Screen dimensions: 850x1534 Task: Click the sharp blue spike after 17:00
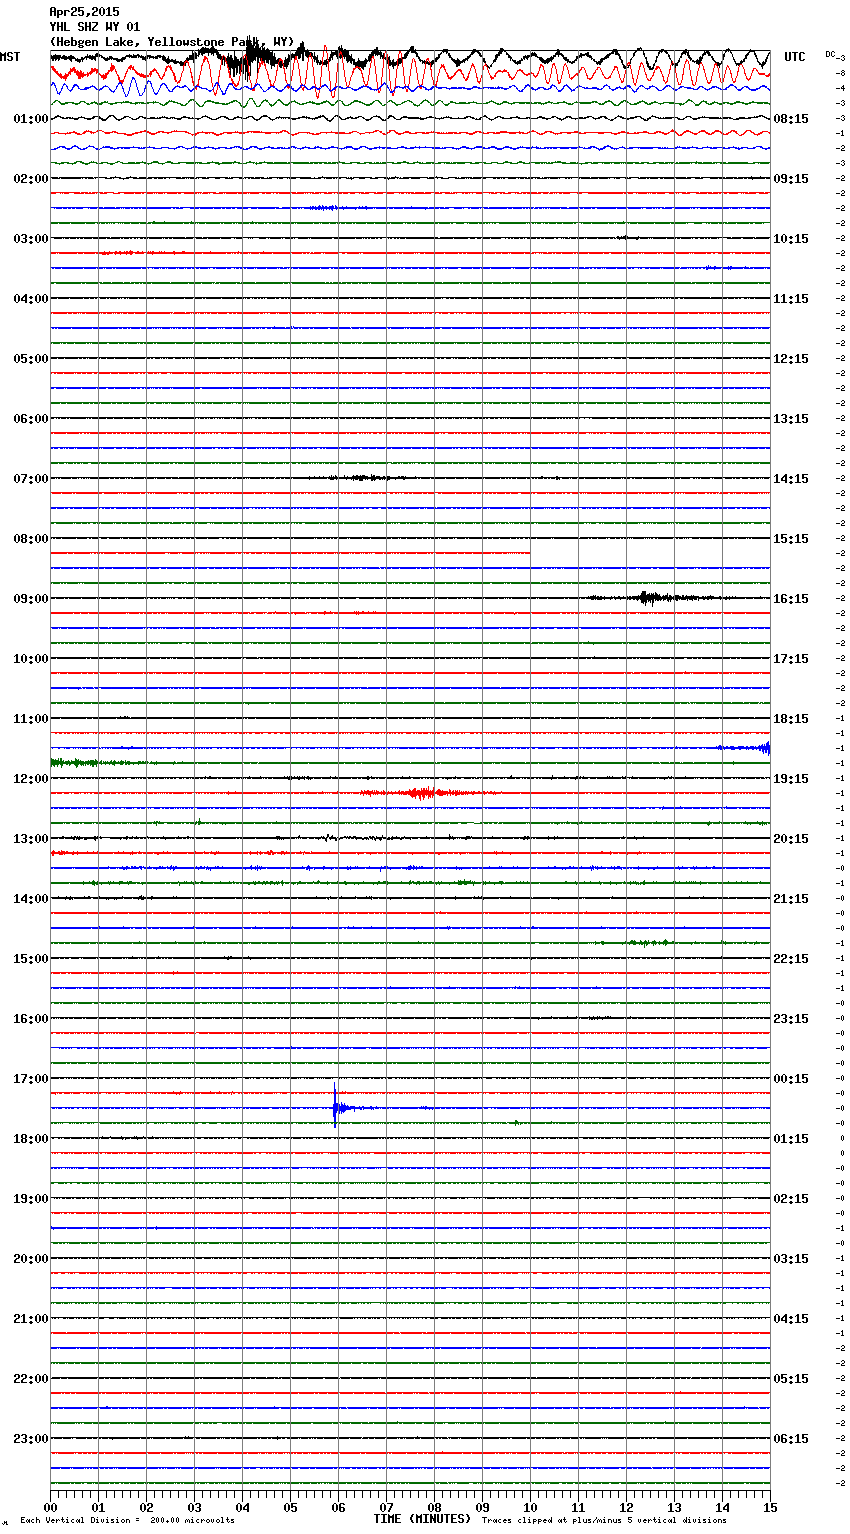coord(335,1105)
